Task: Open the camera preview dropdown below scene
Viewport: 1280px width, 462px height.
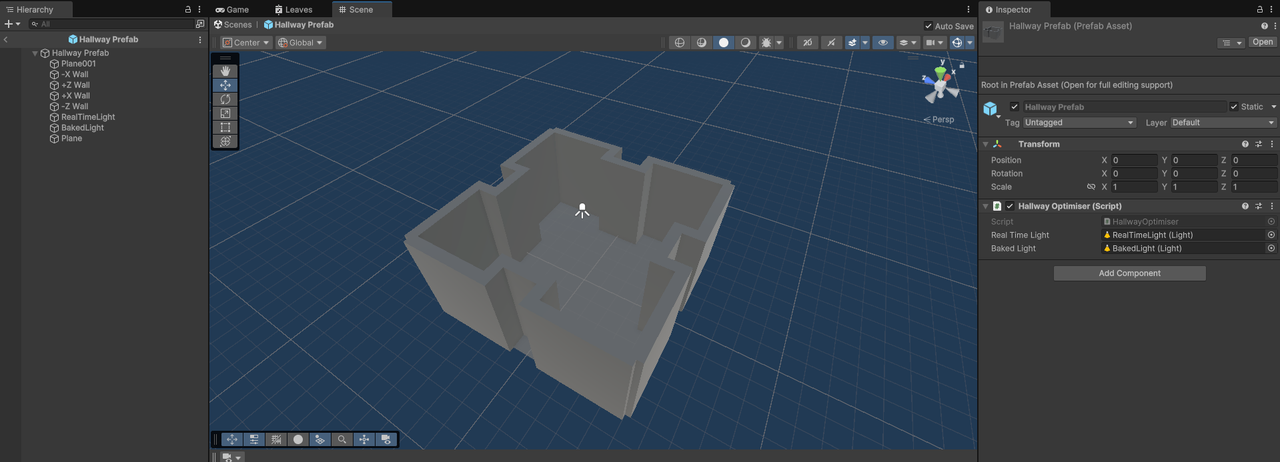Action: point(232,457)
